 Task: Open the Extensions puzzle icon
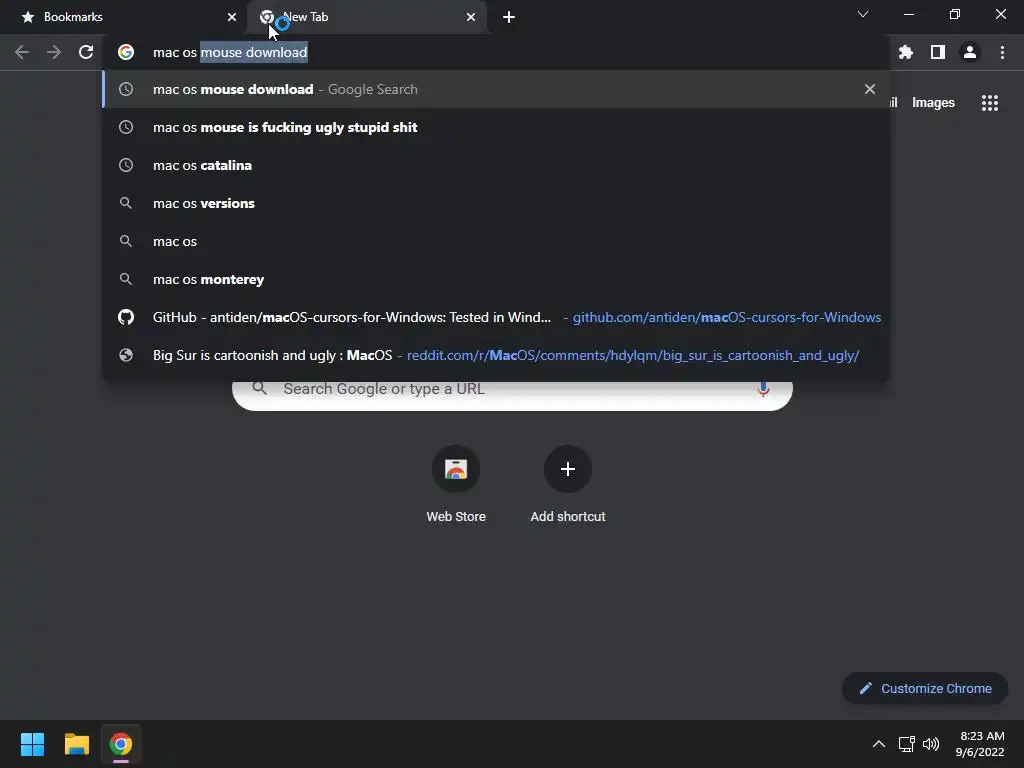906,52
